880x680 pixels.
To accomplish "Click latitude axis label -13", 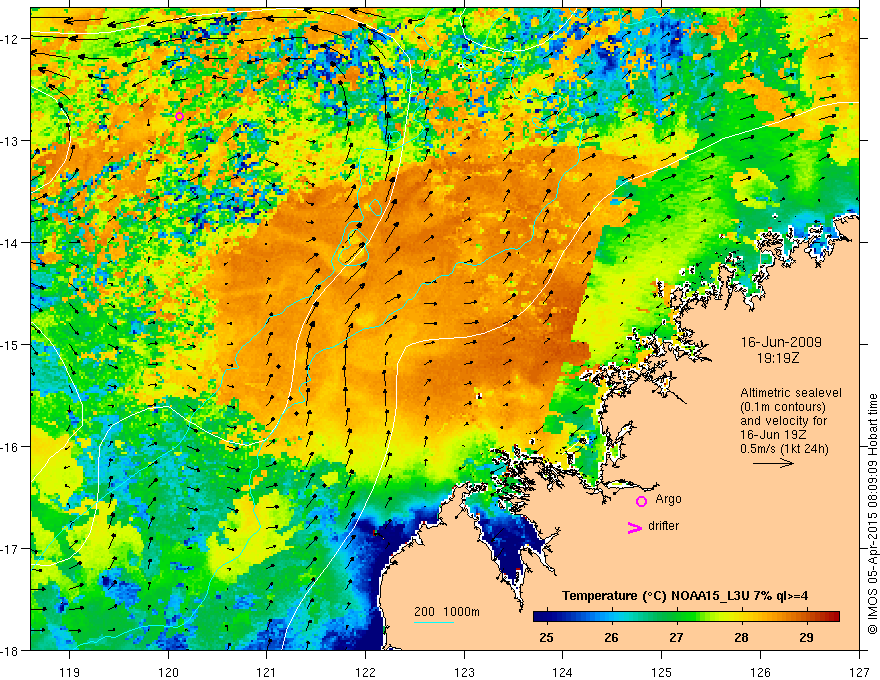I will coord(10,140).
